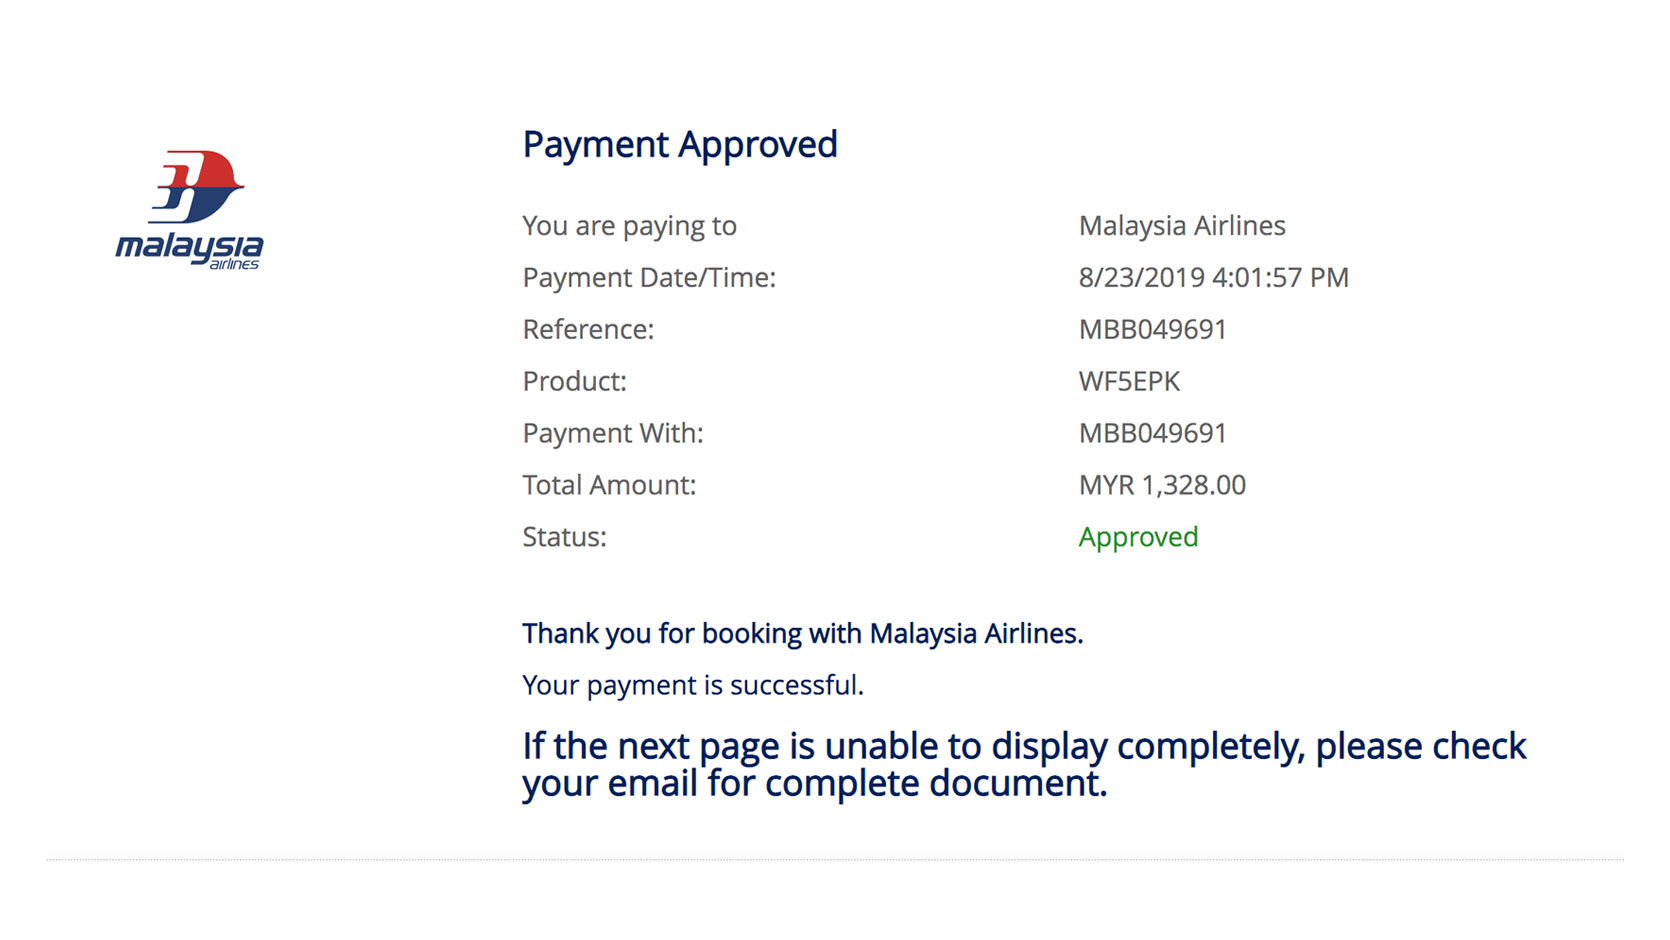Screen dimensions: 1670x940
Task: Click the Total Amount label
Action: (x=608, y=486)
